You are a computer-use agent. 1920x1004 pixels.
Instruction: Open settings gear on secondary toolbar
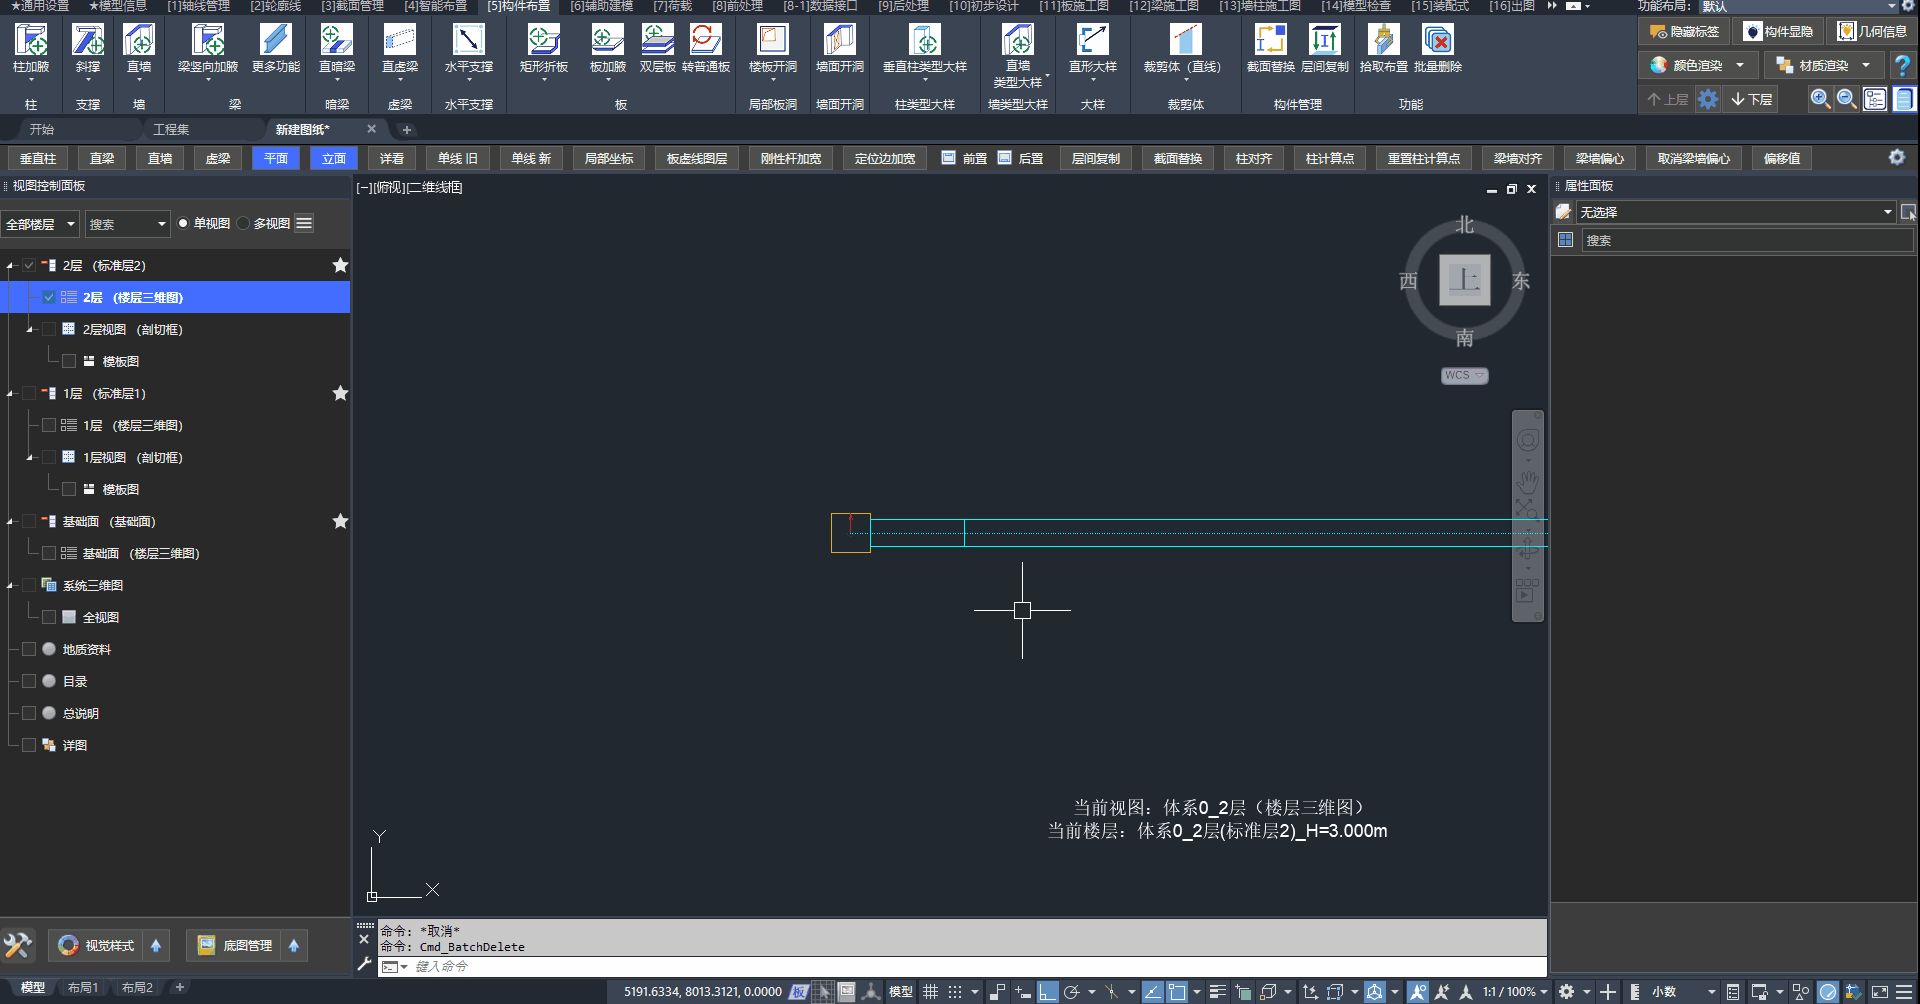click(1897, 158)
